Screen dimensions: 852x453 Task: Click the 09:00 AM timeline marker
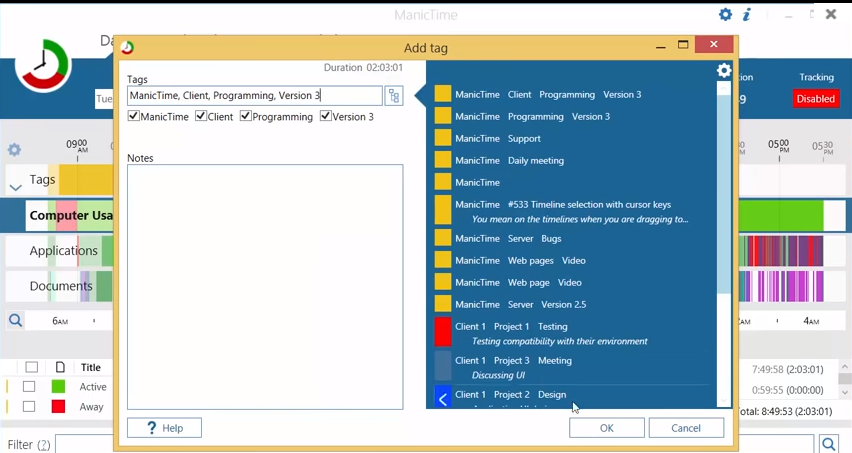coord(77,146)
